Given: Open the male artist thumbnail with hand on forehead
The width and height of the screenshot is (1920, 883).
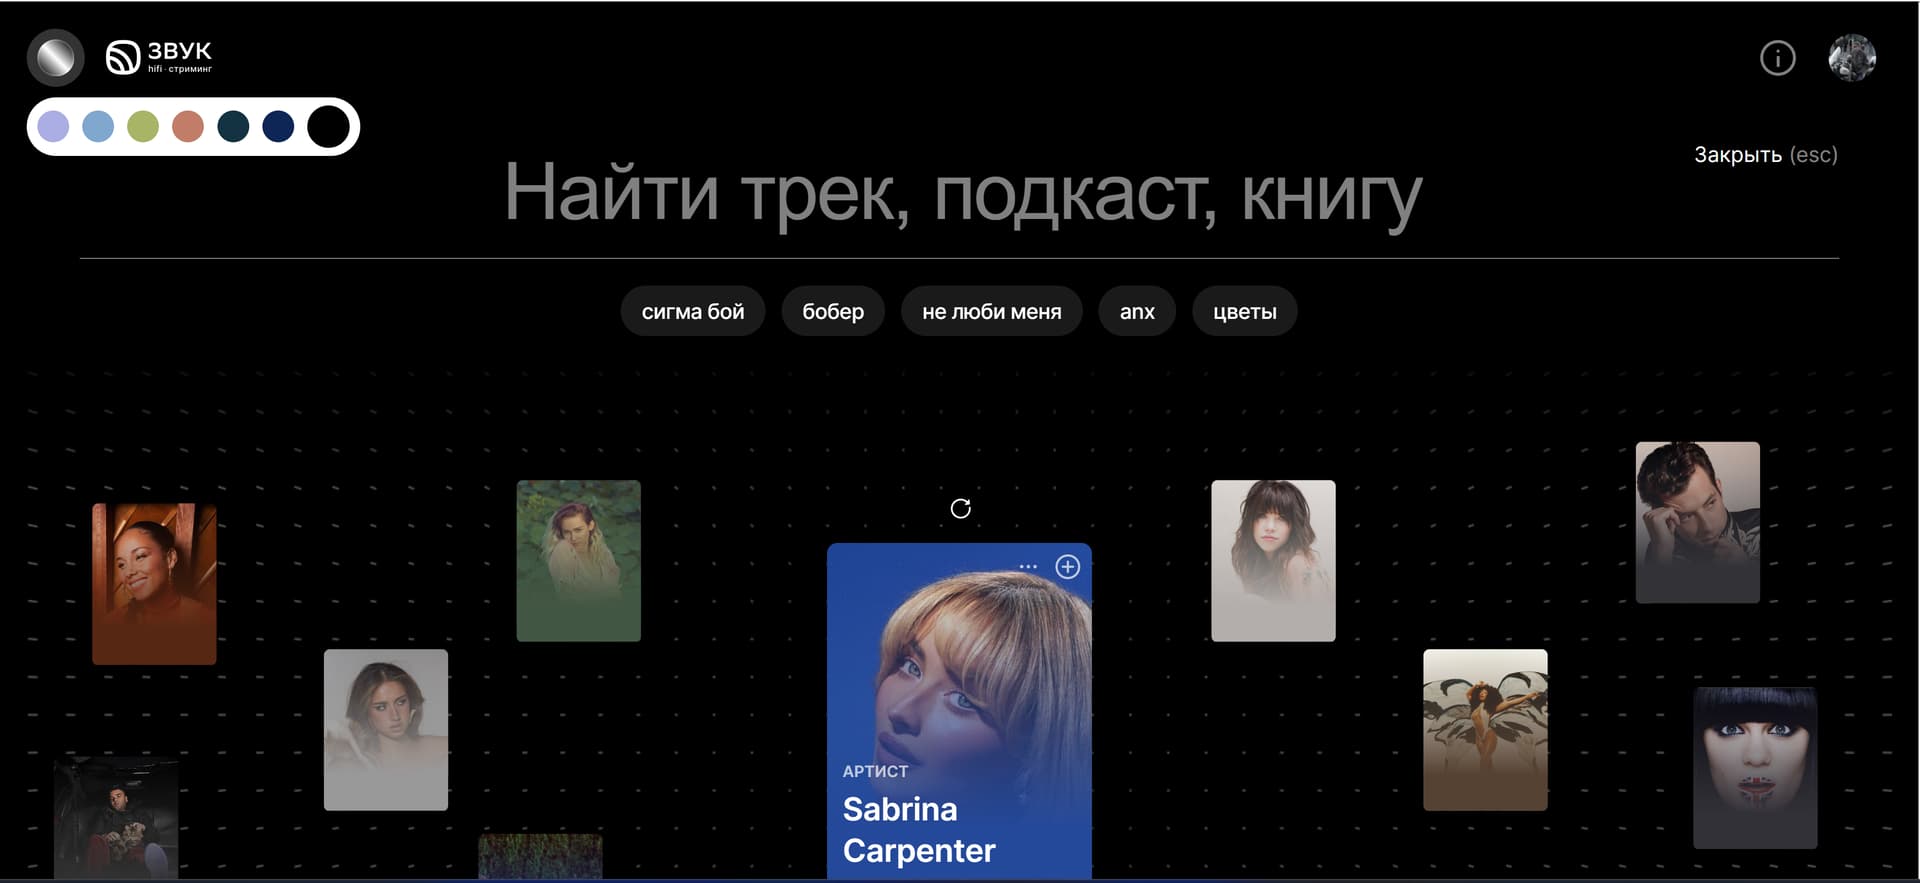Looking at the screenshot, I should pyautogui.click(x=1697, y=522).
